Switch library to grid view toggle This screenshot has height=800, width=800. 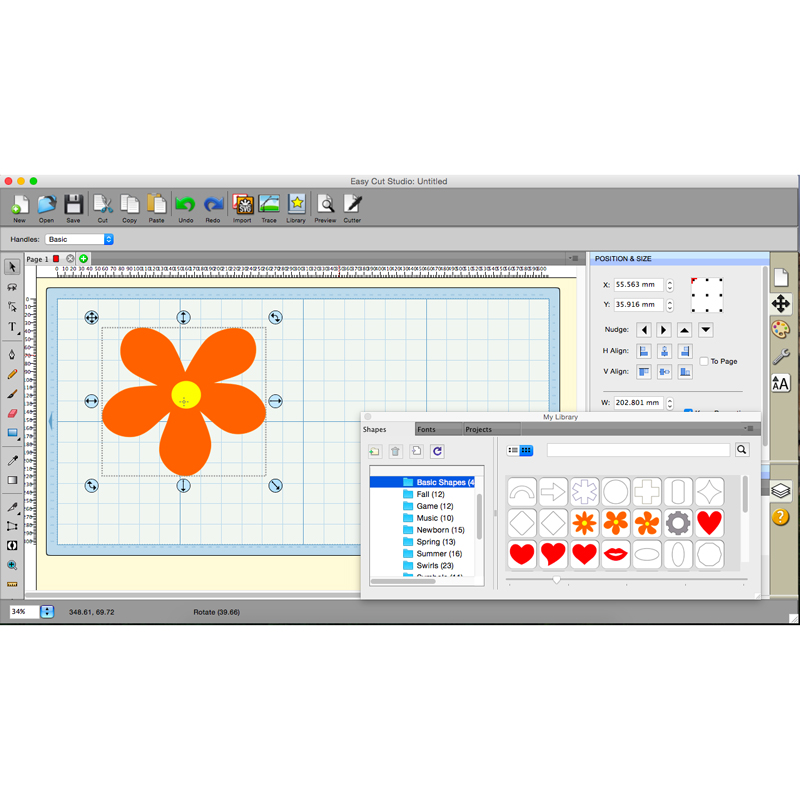tap(526, 451)
